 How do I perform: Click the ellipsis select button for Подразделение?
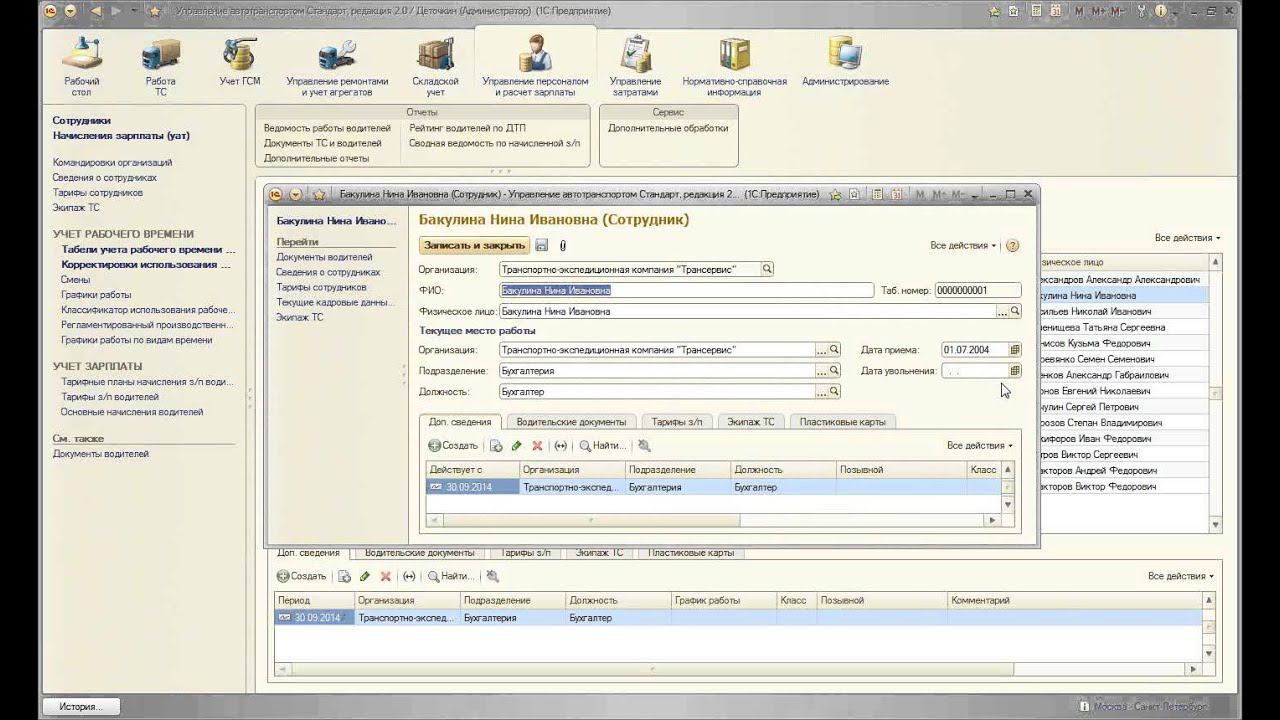point(821,371)
